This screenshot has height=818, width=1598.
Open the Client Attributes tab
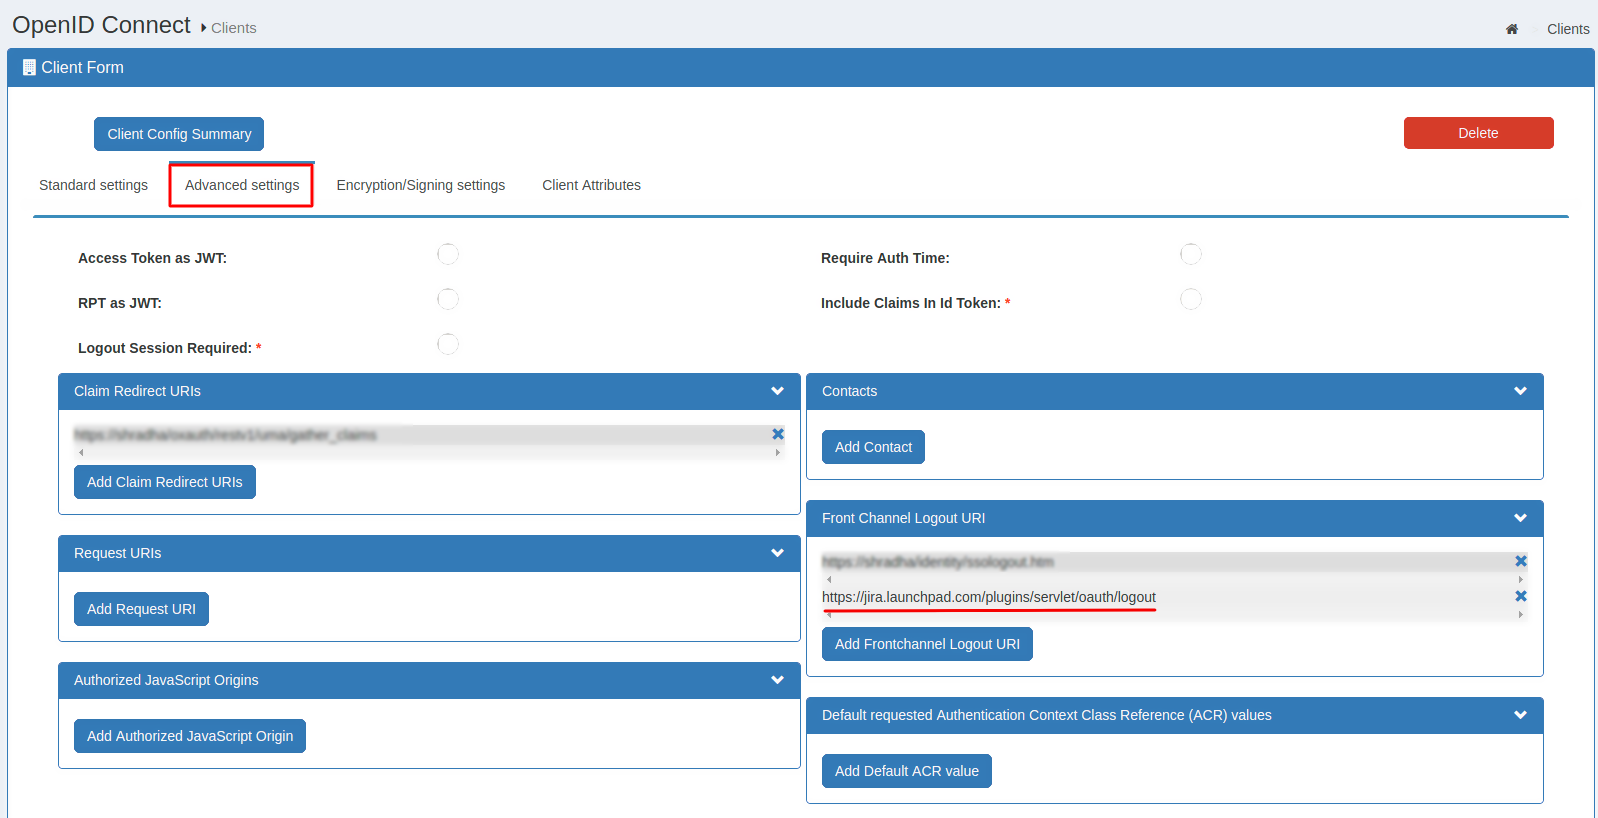coord(591,185)
